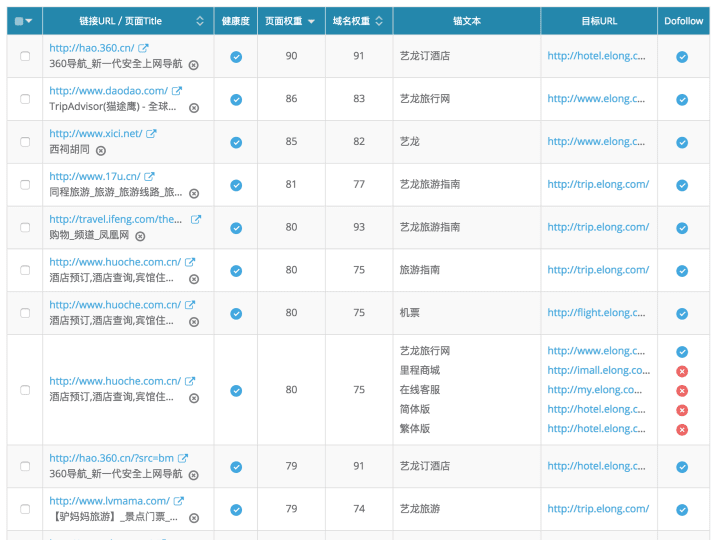Check the row for www.17u.cn
Image resolution: width=720 pixels, height=540 pixels.
click(x=25, y=185)
